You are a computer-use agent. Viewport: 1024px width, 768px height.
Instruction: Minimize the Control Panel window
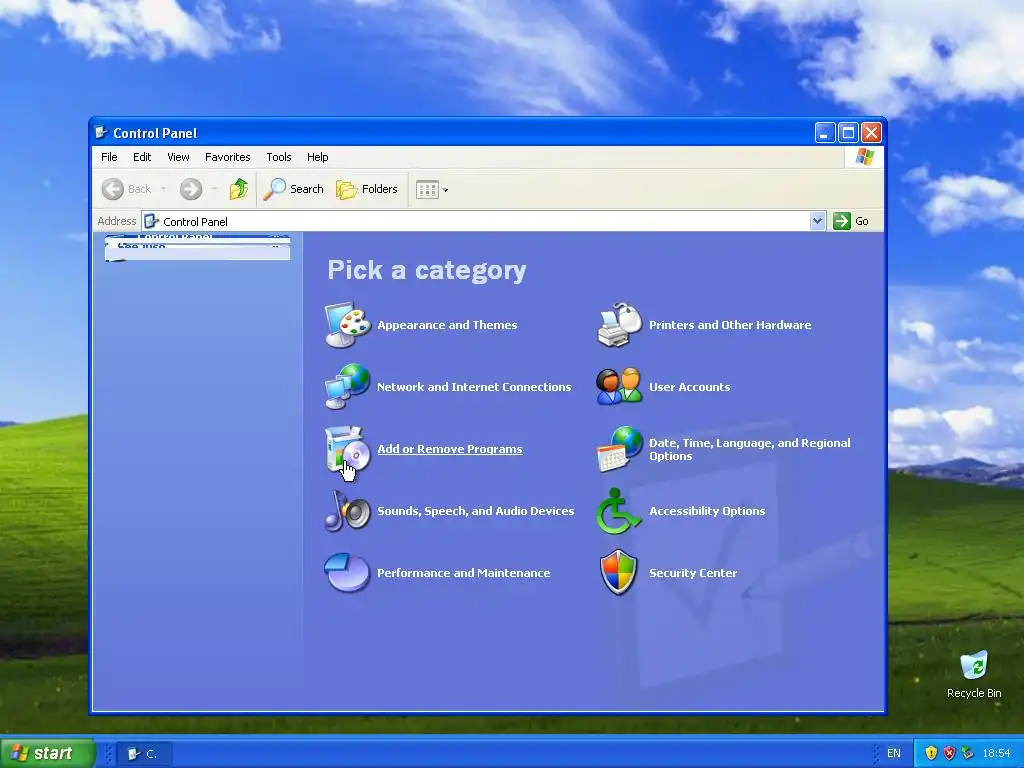(x=825, y=133)
